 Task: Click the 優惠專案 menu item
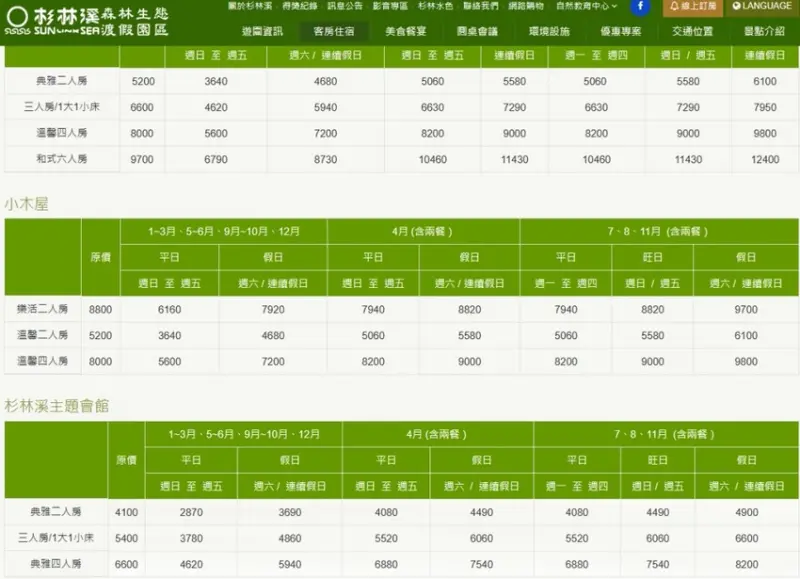621,31
